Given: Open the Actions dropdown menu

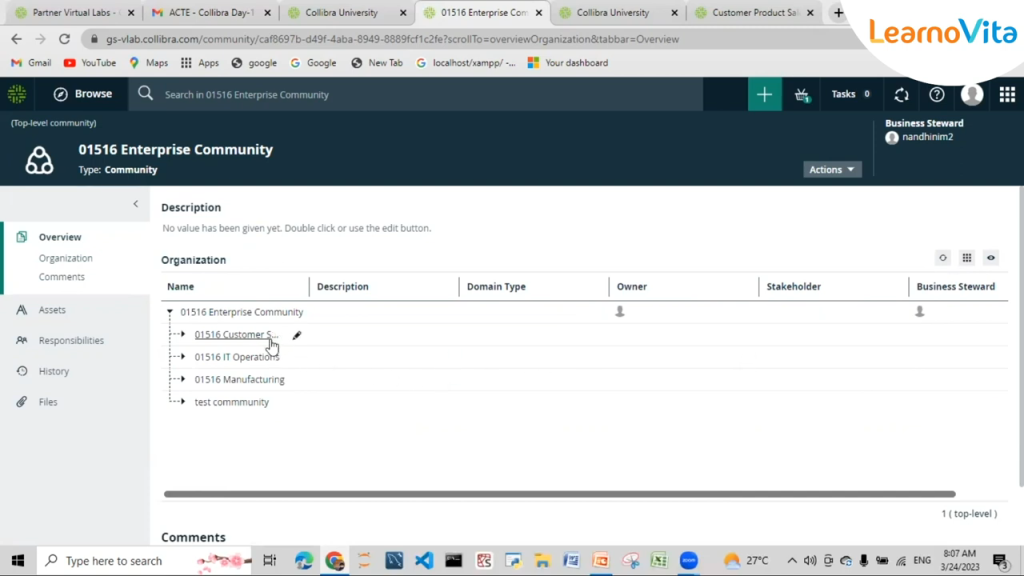Looking at the screenshot, I should pyautogui.click(x=831, y=169).
